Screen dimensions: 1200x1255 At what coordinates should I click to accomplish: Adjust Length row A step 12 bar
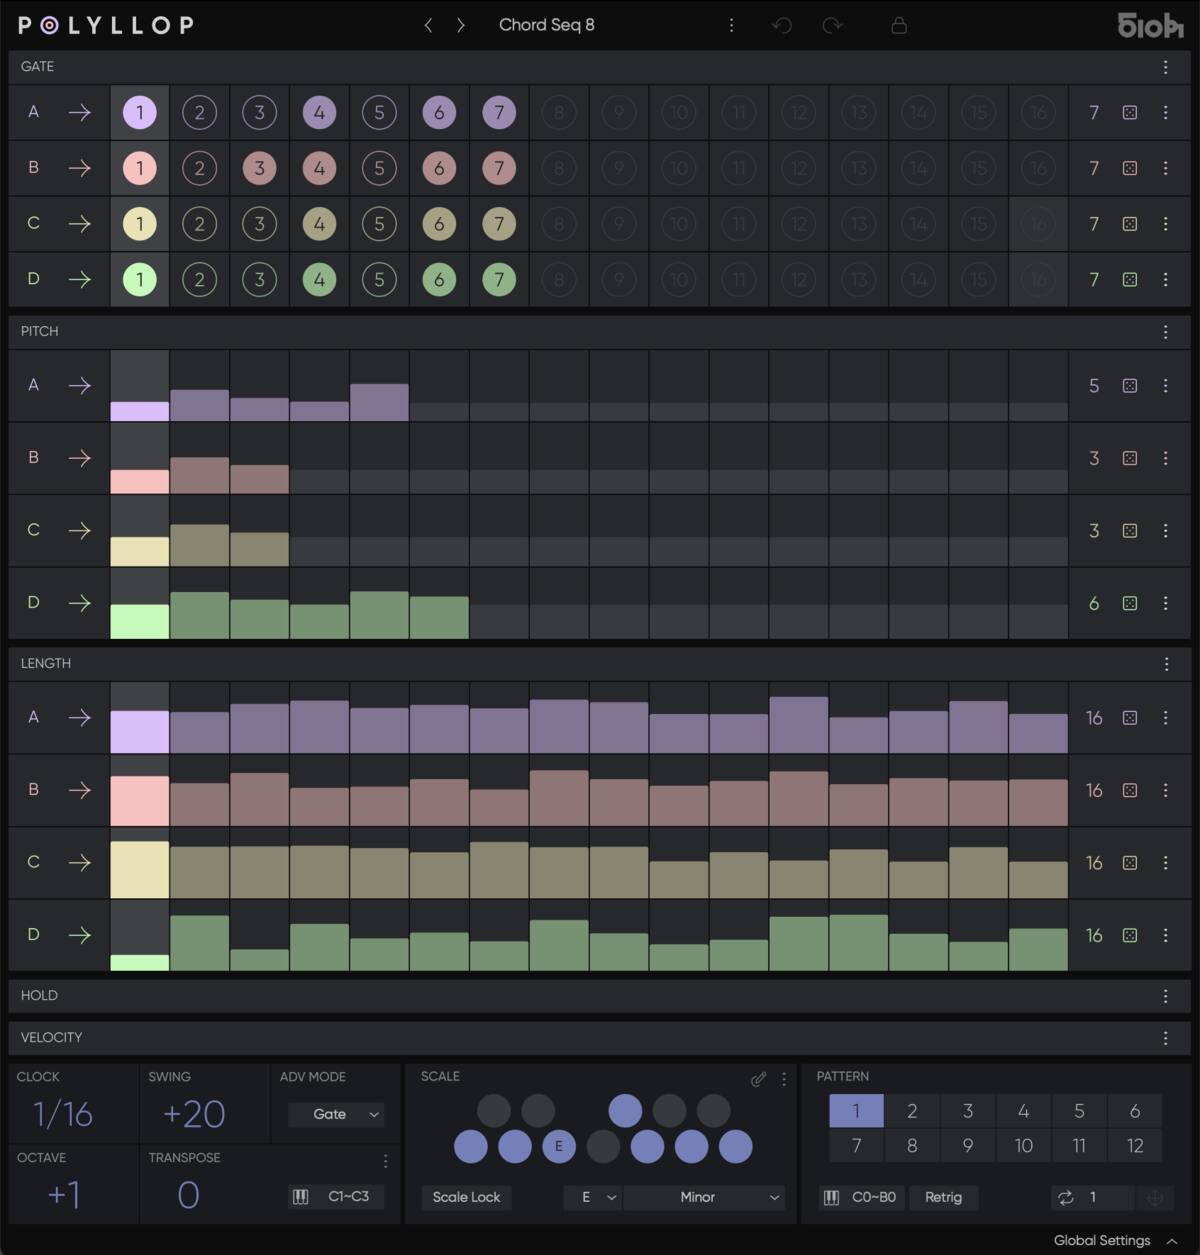coord(799,725)
